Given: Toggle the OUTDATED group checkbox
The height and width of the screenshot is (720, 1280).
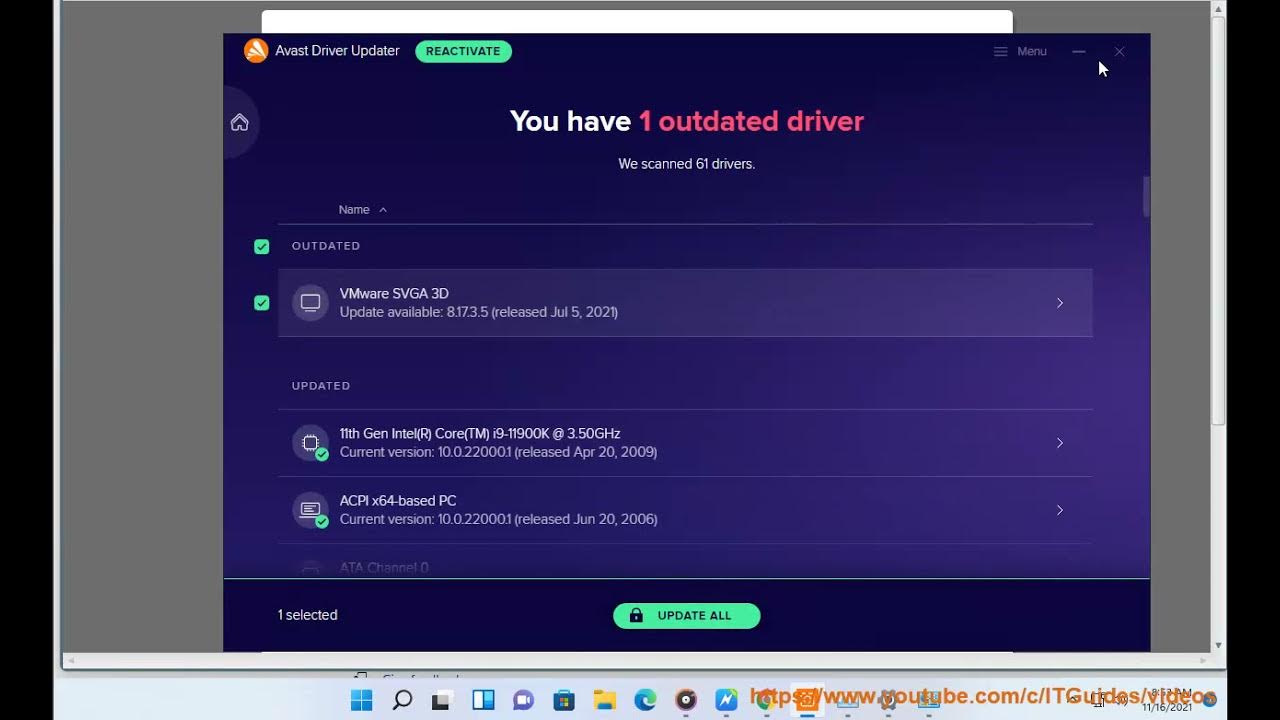Looking at the screenshot, I should coord(262,246).
